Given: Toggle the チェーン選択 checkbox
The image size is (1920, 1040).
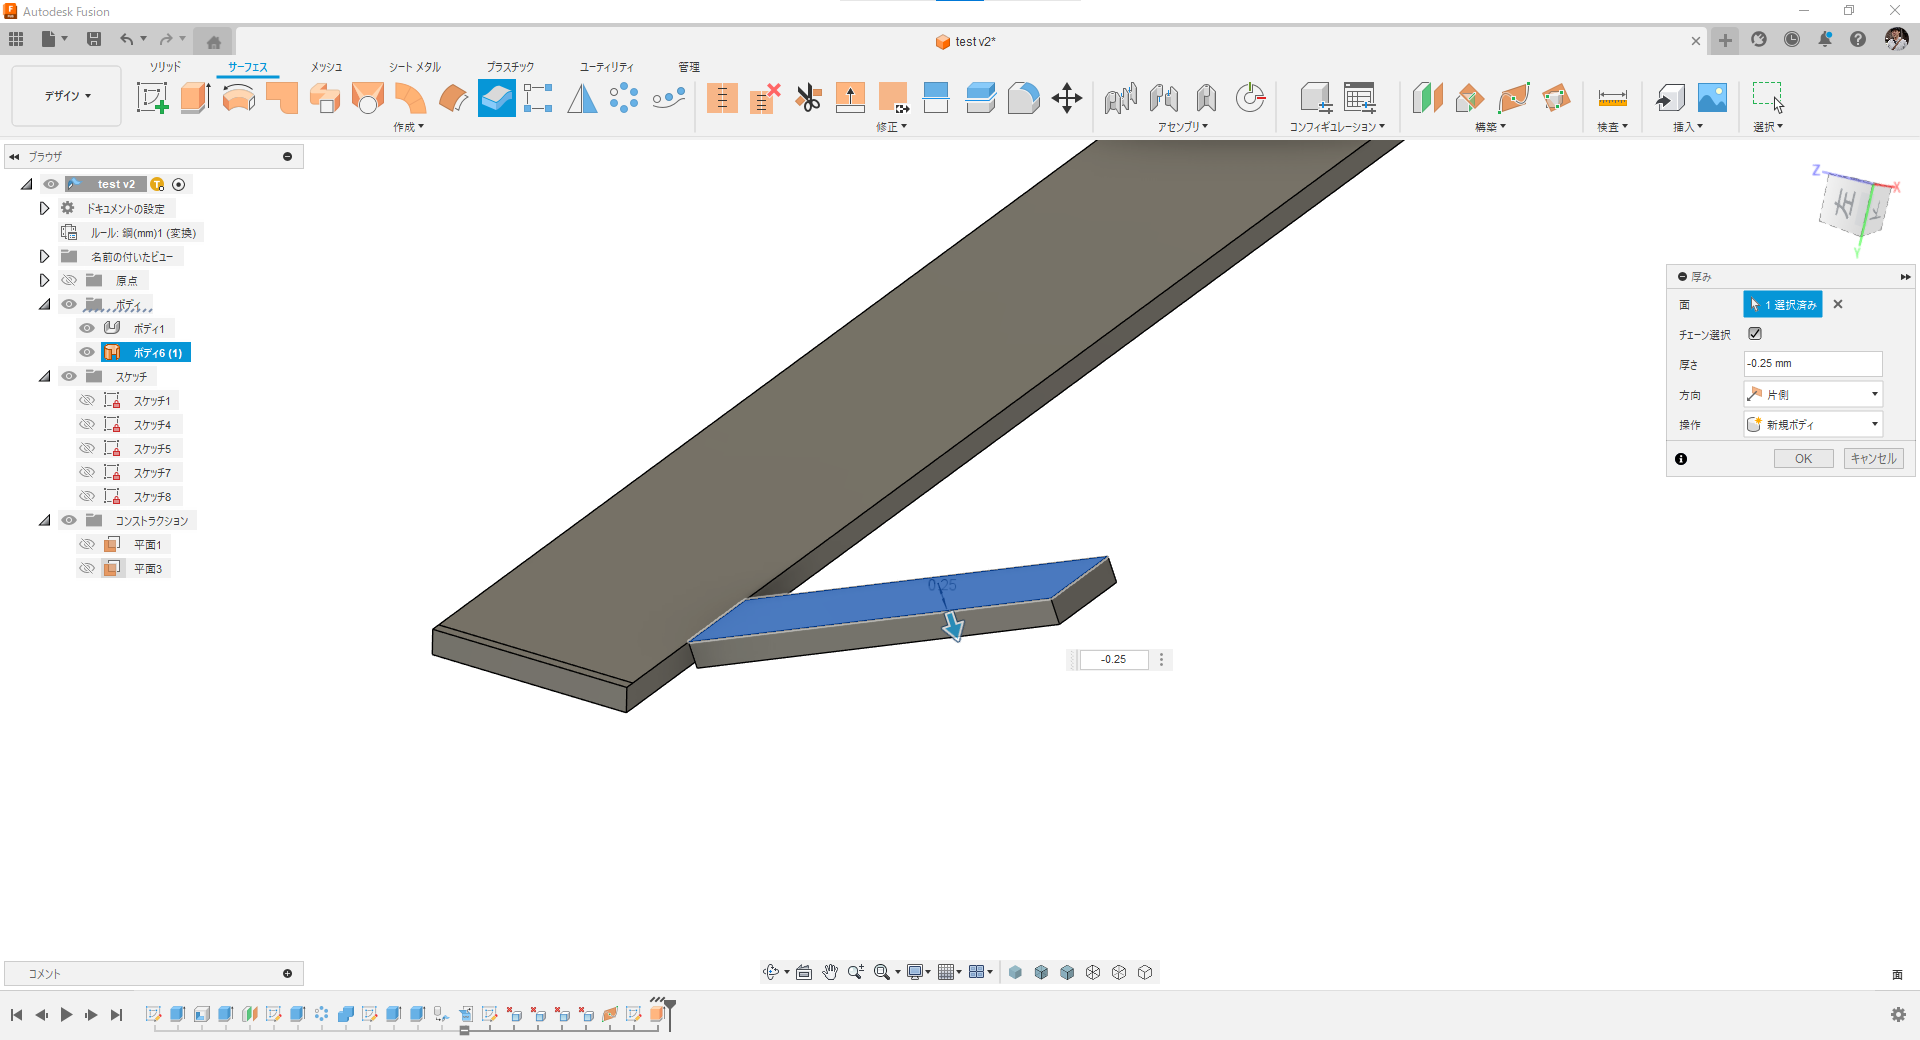Looking at the screenshot, I should 1755,334.
